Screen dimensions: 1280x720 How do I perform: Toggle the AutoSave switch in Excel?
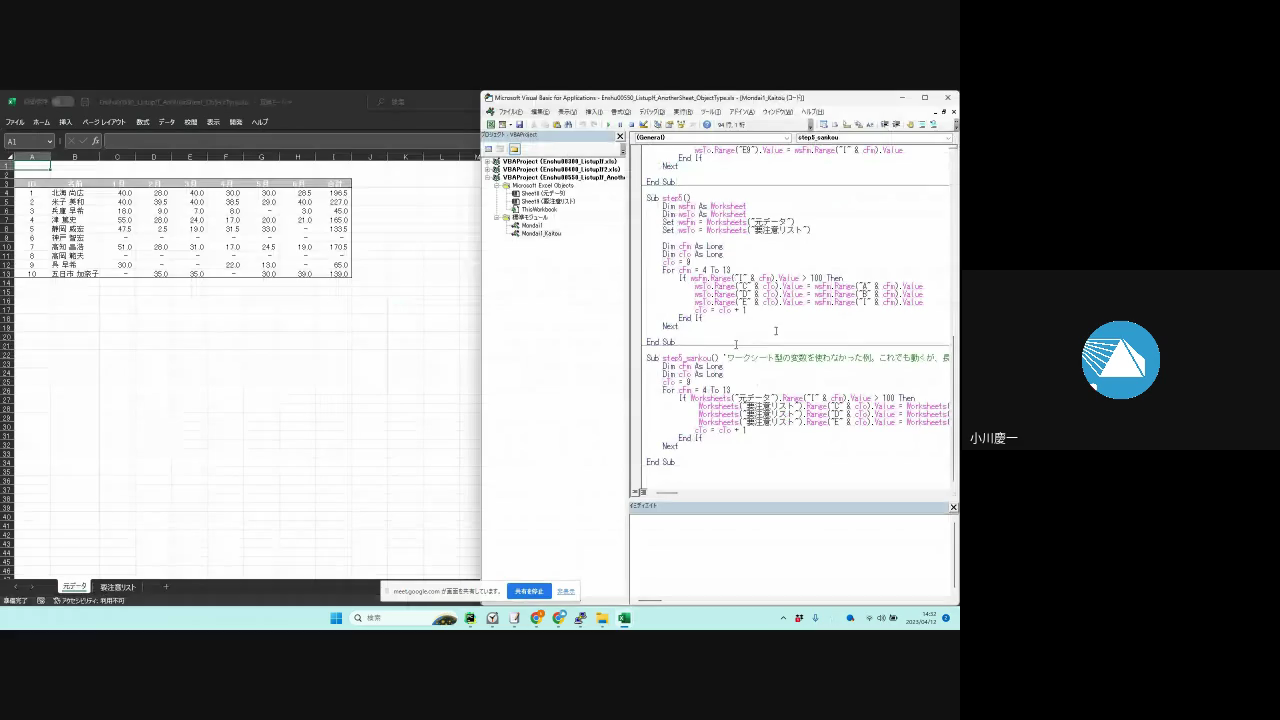point(62,102)
